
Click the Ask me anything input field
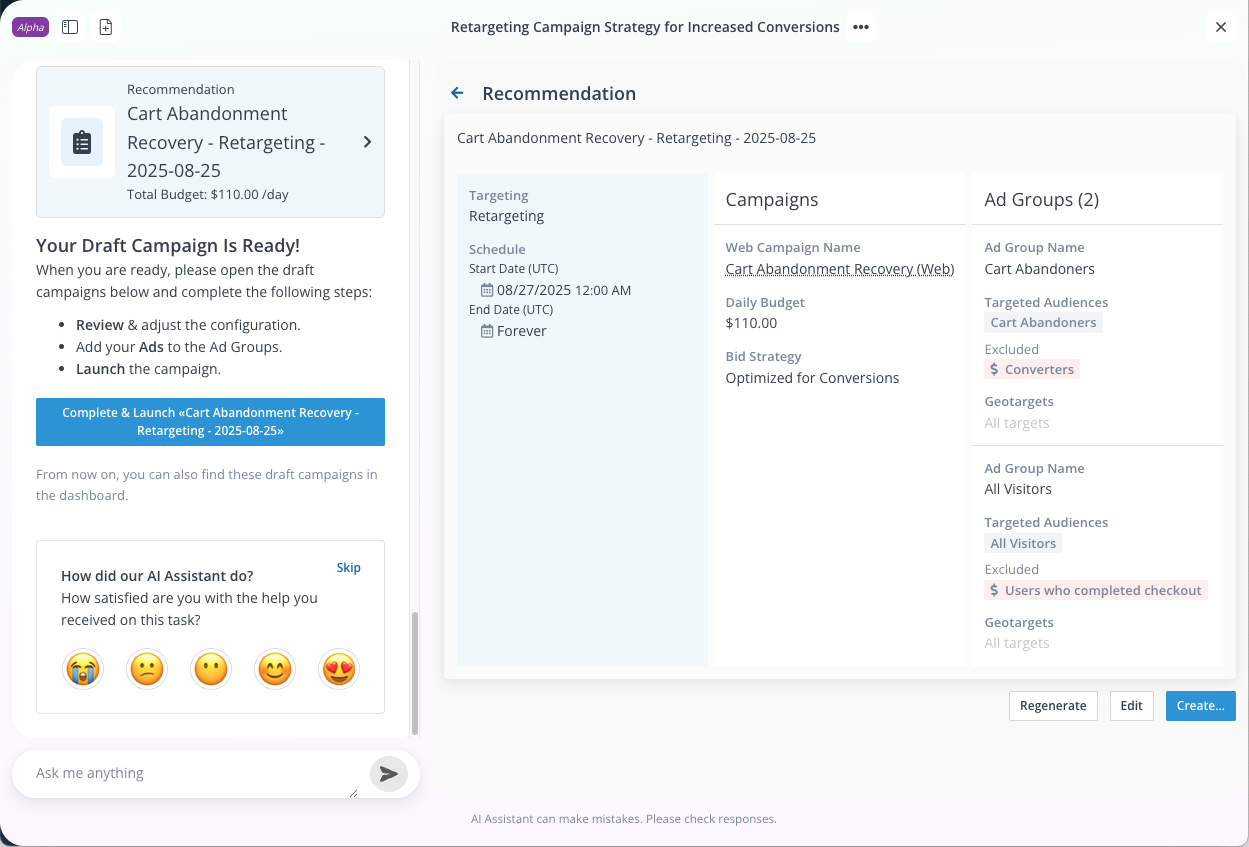point(190,773)
